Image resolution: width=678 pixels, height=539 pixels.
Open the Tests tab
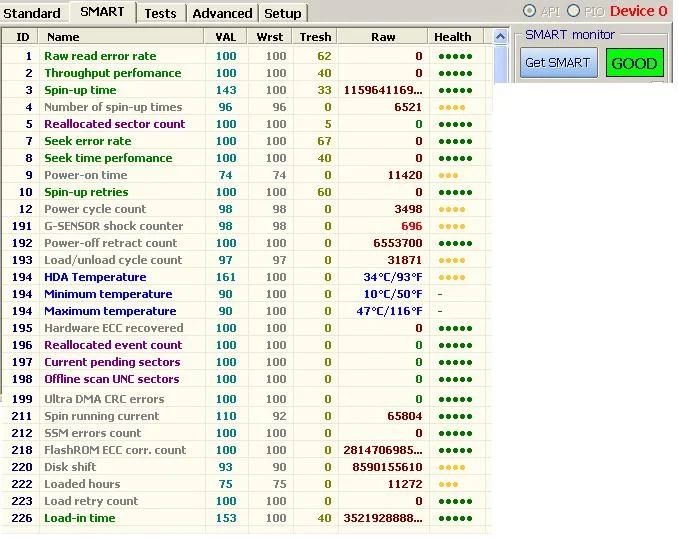pyautogui.click(x=160, y=13)
